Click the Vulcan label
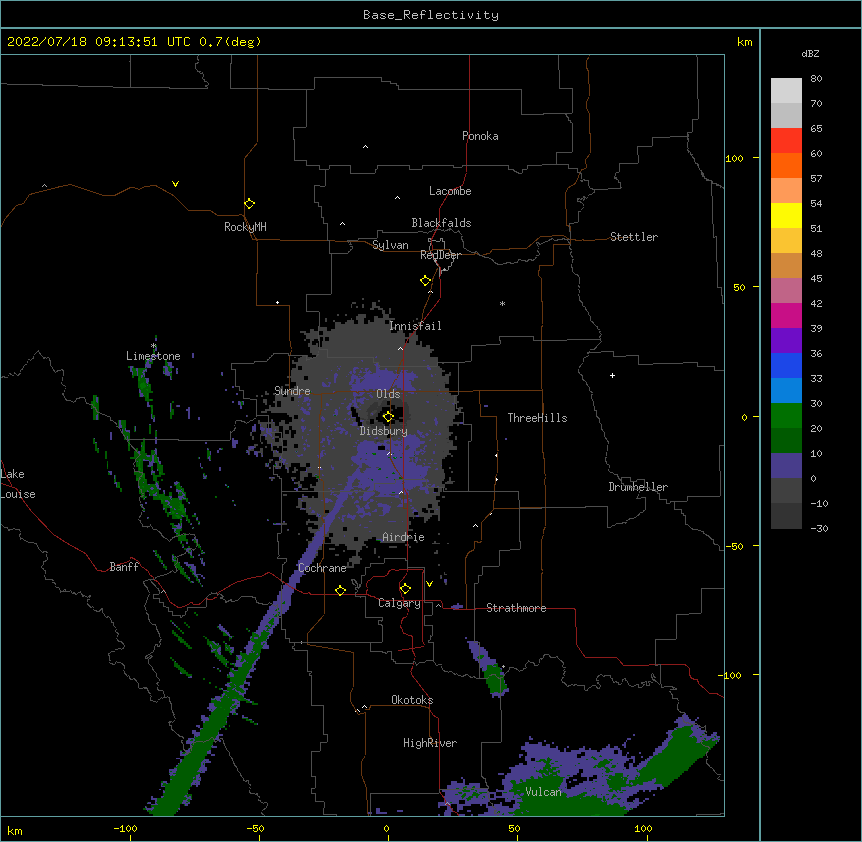Screen dimensions: 862x842 pos(543,792)
